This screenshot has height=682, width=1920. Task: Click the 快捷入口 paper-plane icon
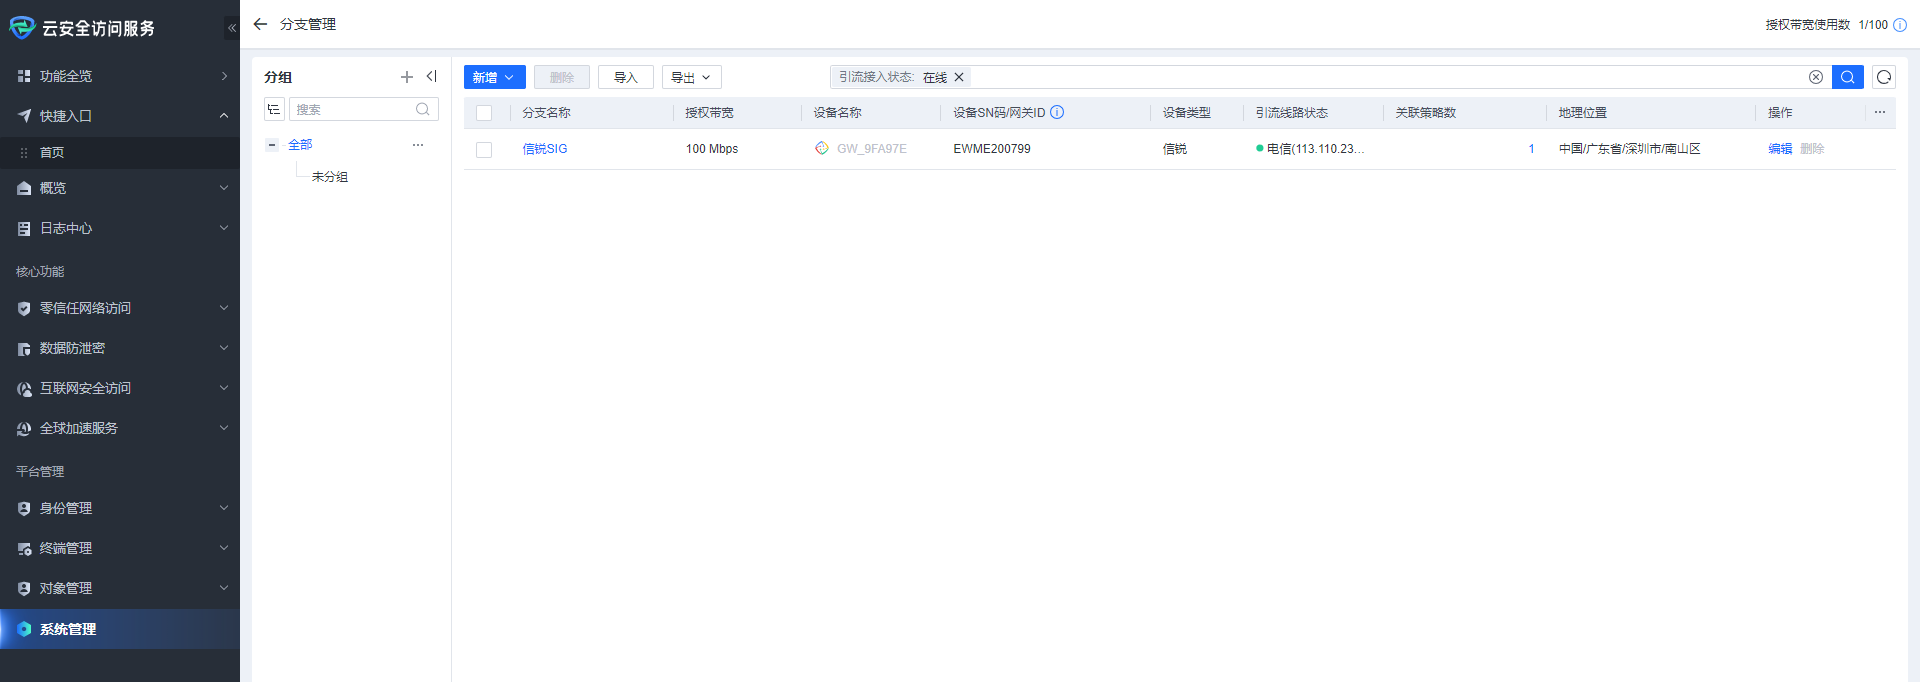pyautogui.click(x=24, y=116)
